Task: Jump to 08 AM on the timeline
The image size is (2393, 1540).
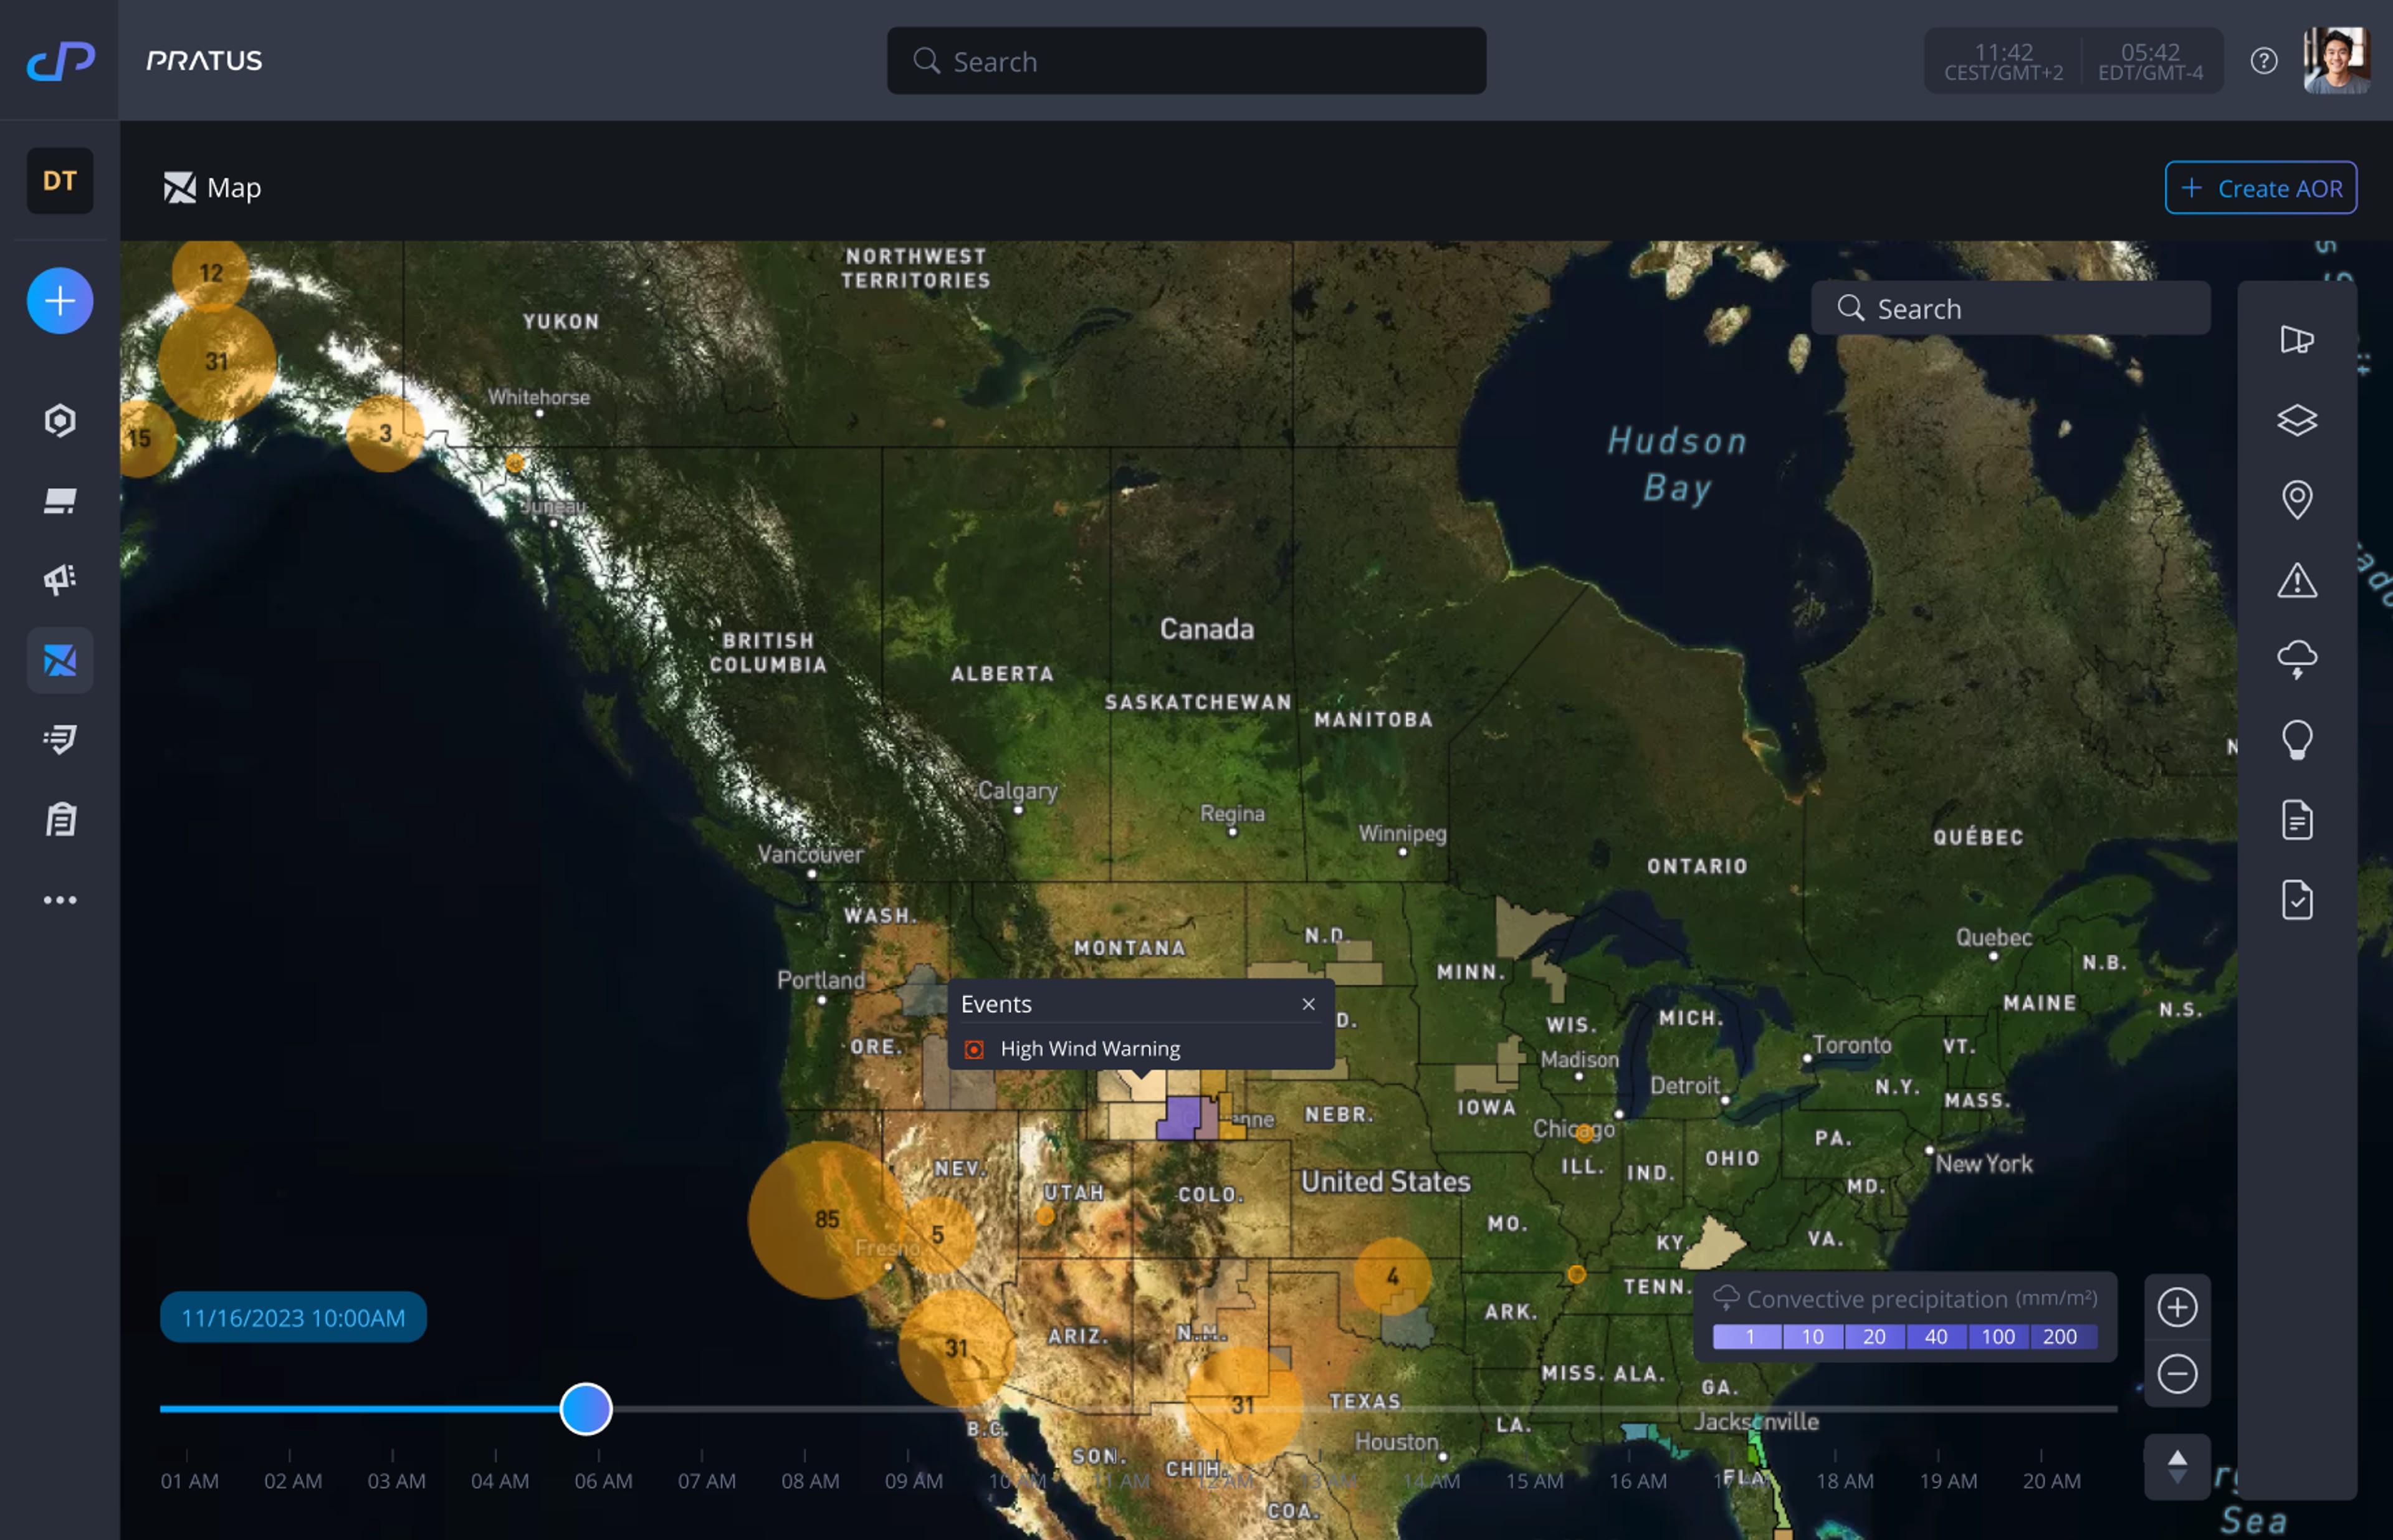Action: point(810,1480)
